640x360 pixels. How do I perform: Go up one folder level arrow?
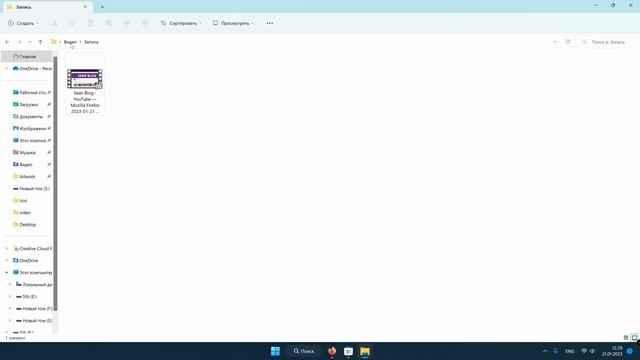click(x=40, y=42)
